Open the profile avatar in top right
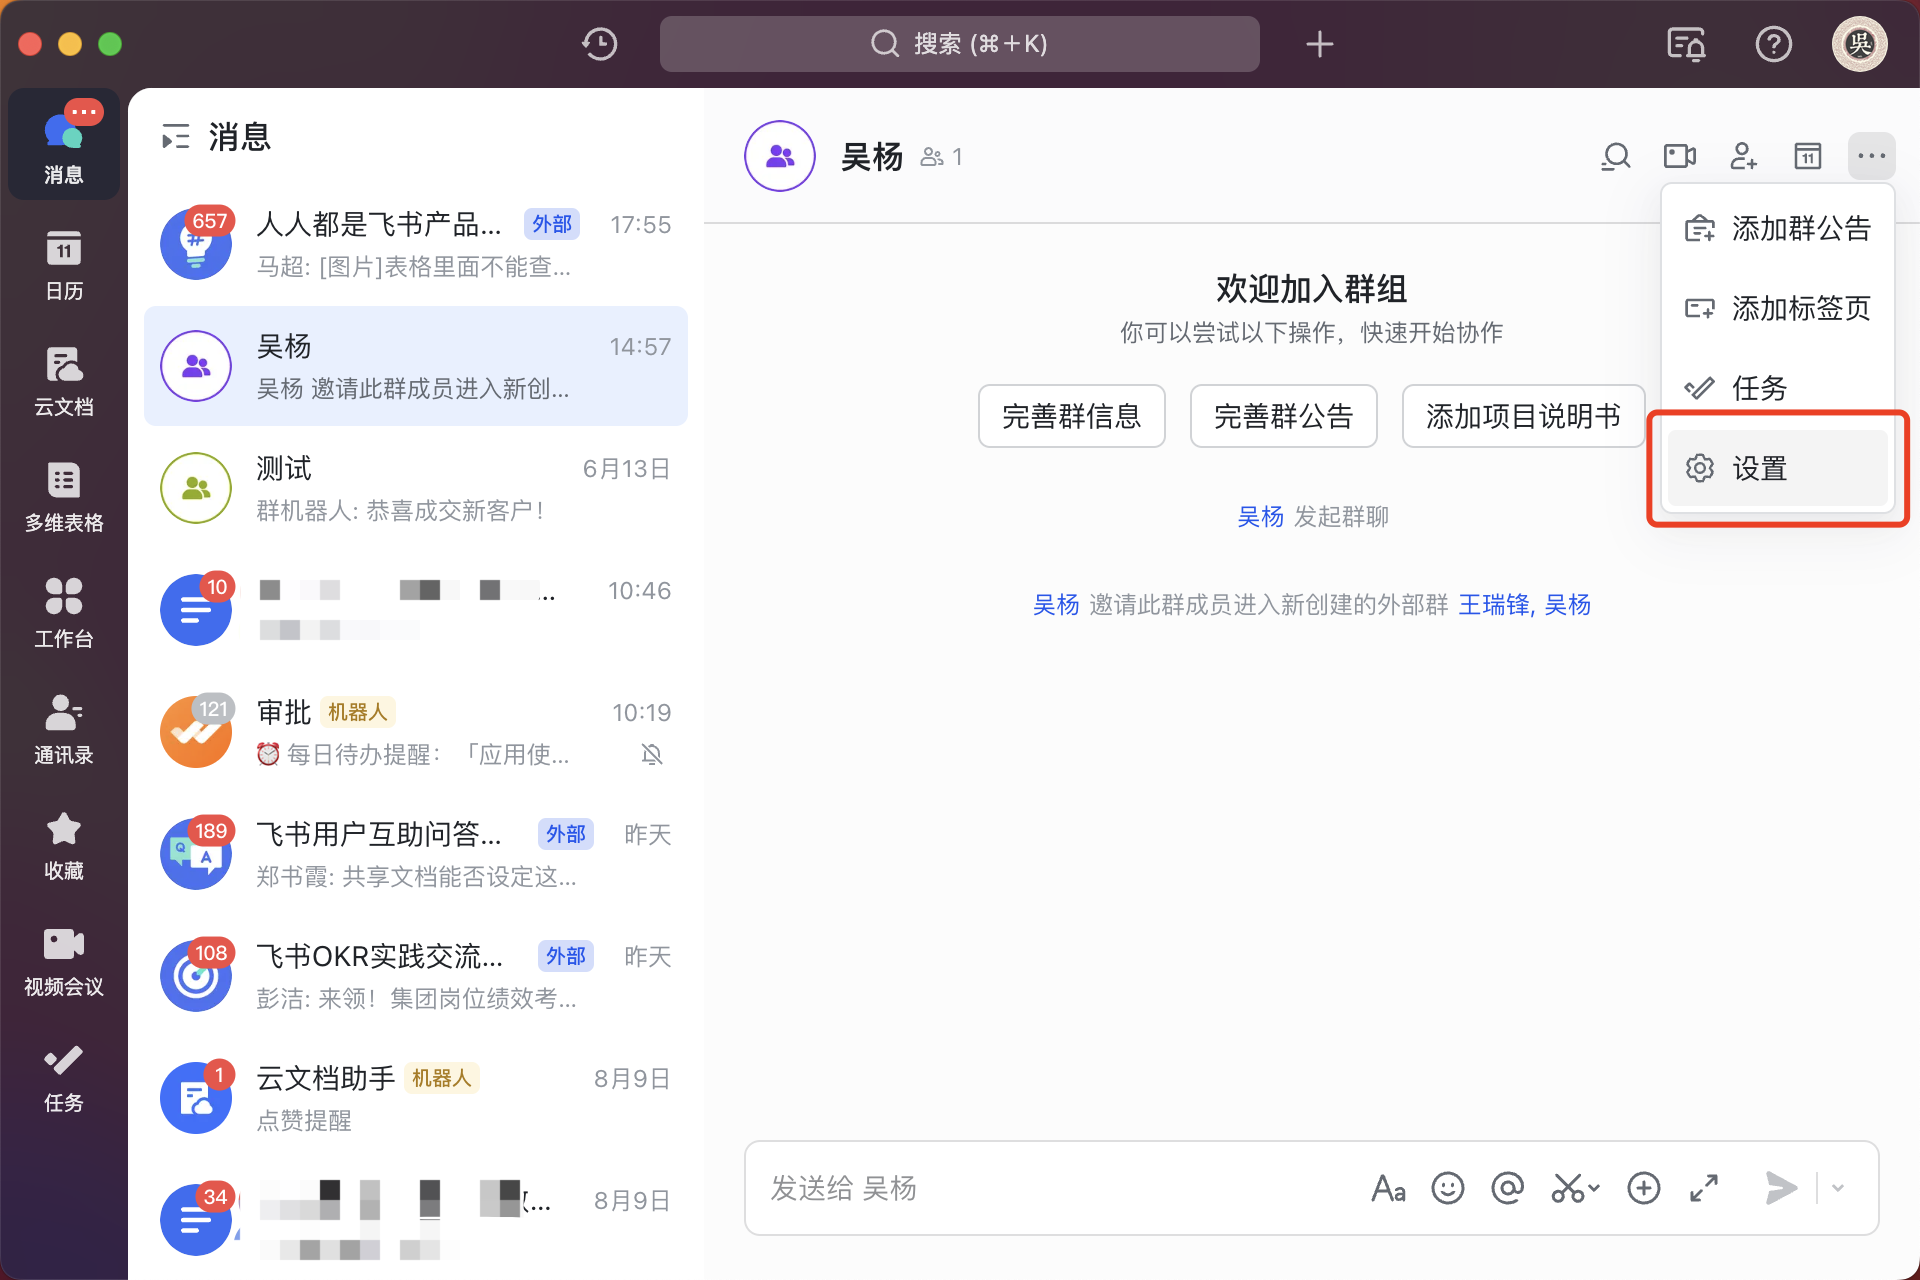1920x1280 pixels. [1860, 44]
